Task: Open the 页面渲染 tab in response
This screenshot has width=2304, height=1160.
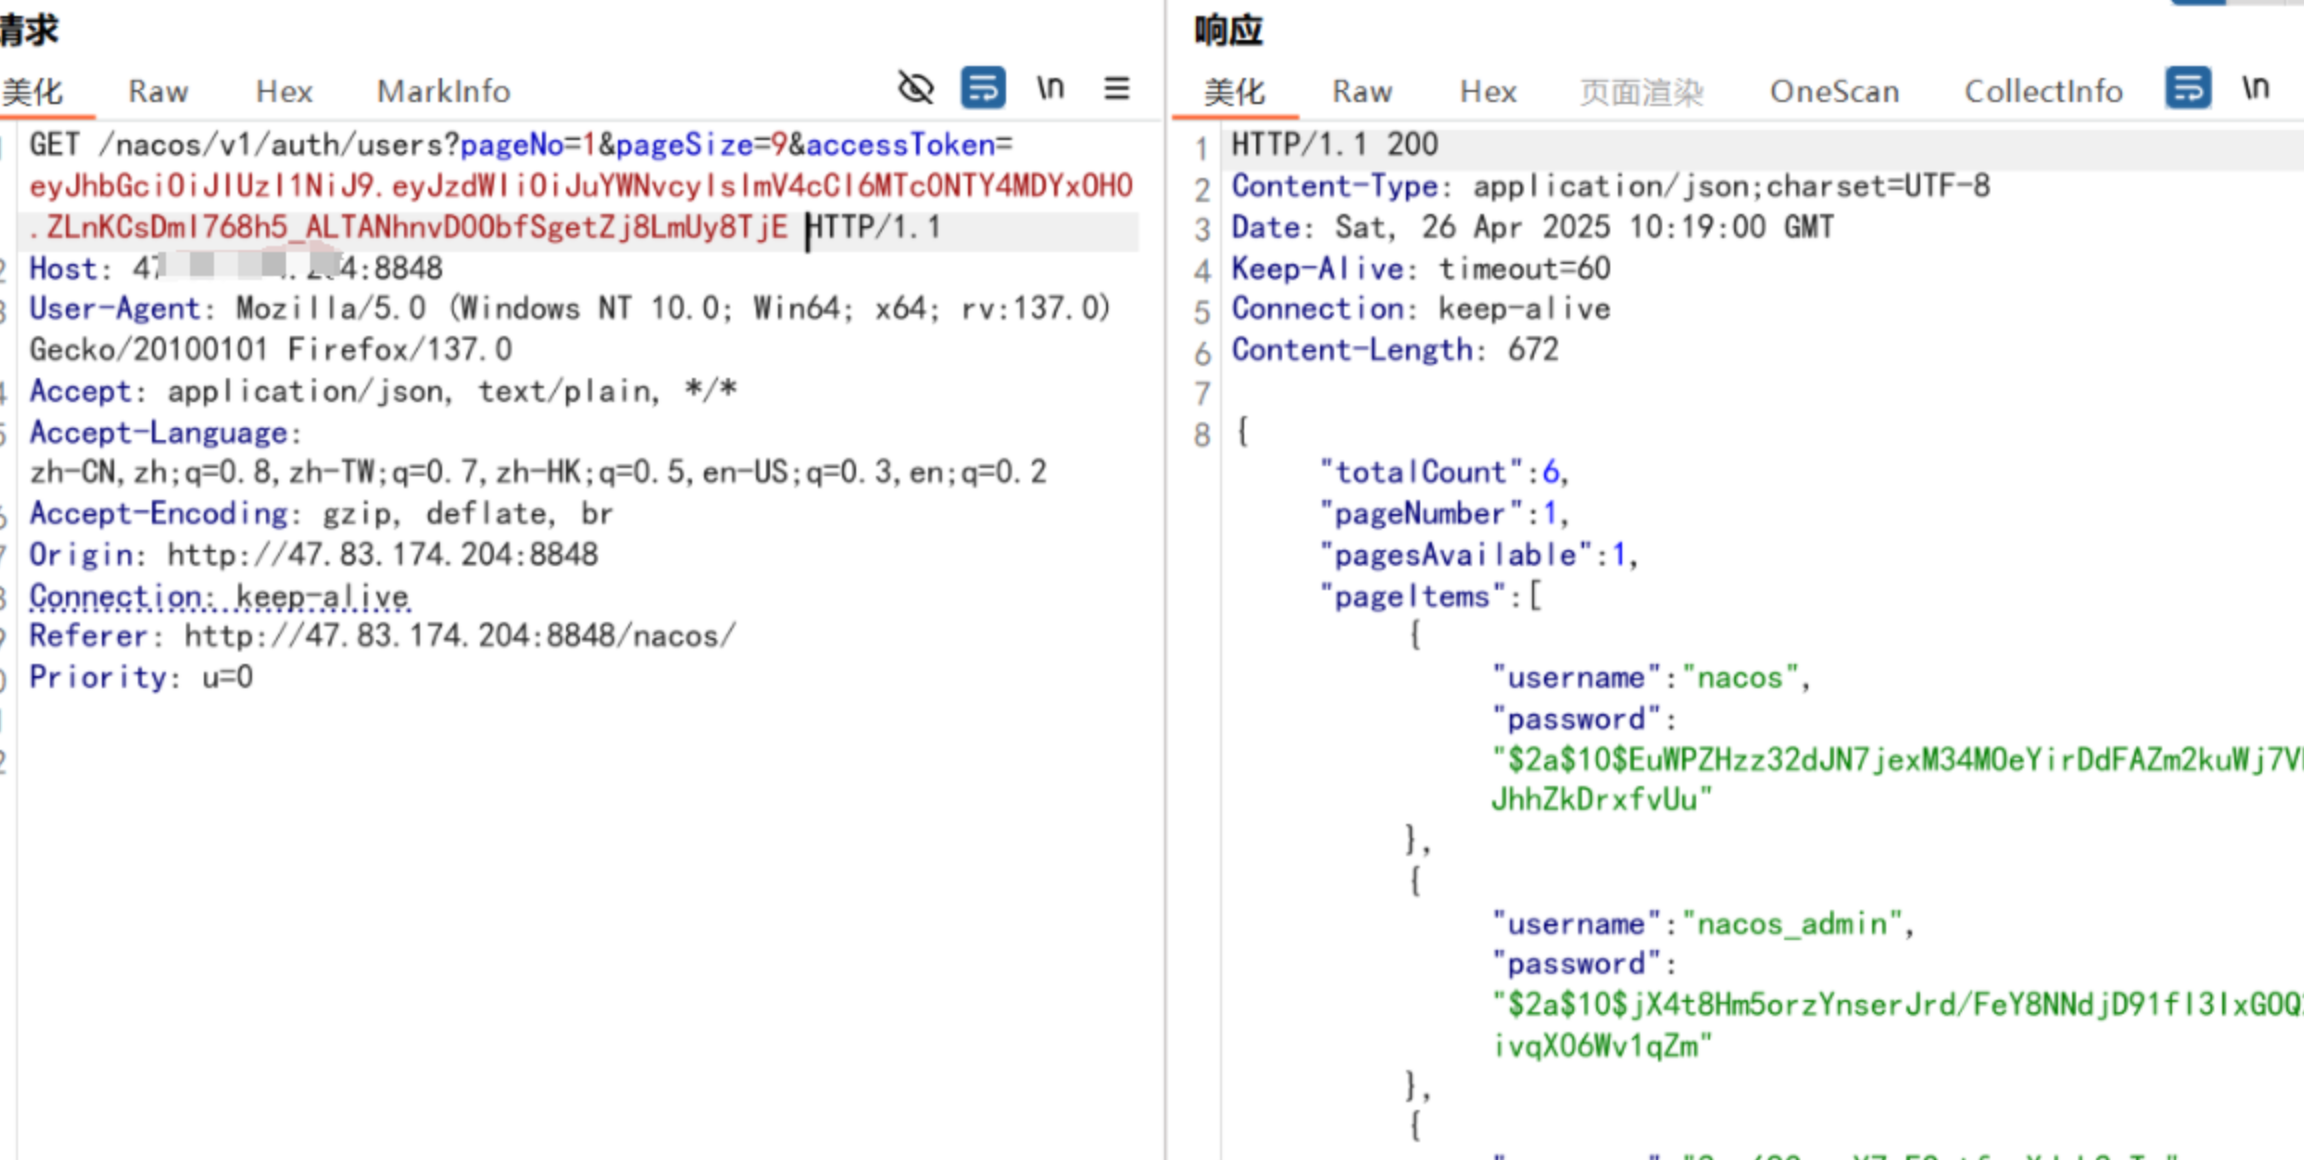Action: pyautogui.click(x=1642, y=91)
